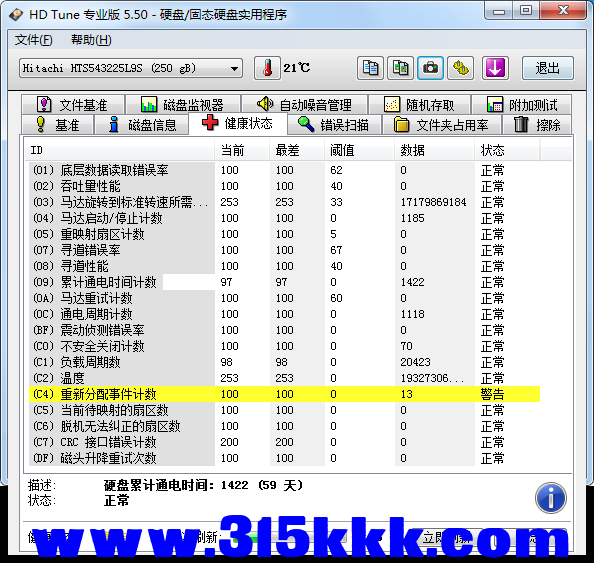Open the 文件(F) menu
594x563 pixels.
33,40
